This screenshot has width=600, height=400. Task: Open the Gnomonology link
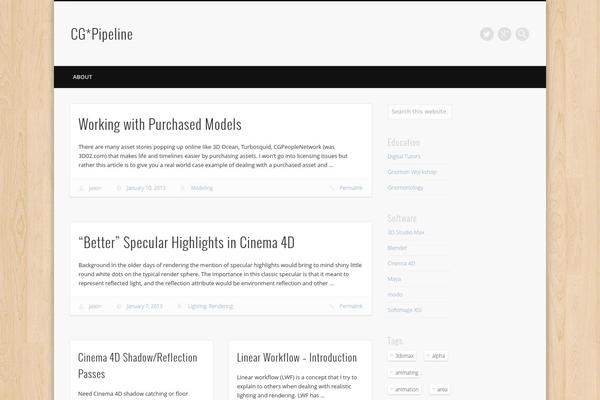pos(405,188)
